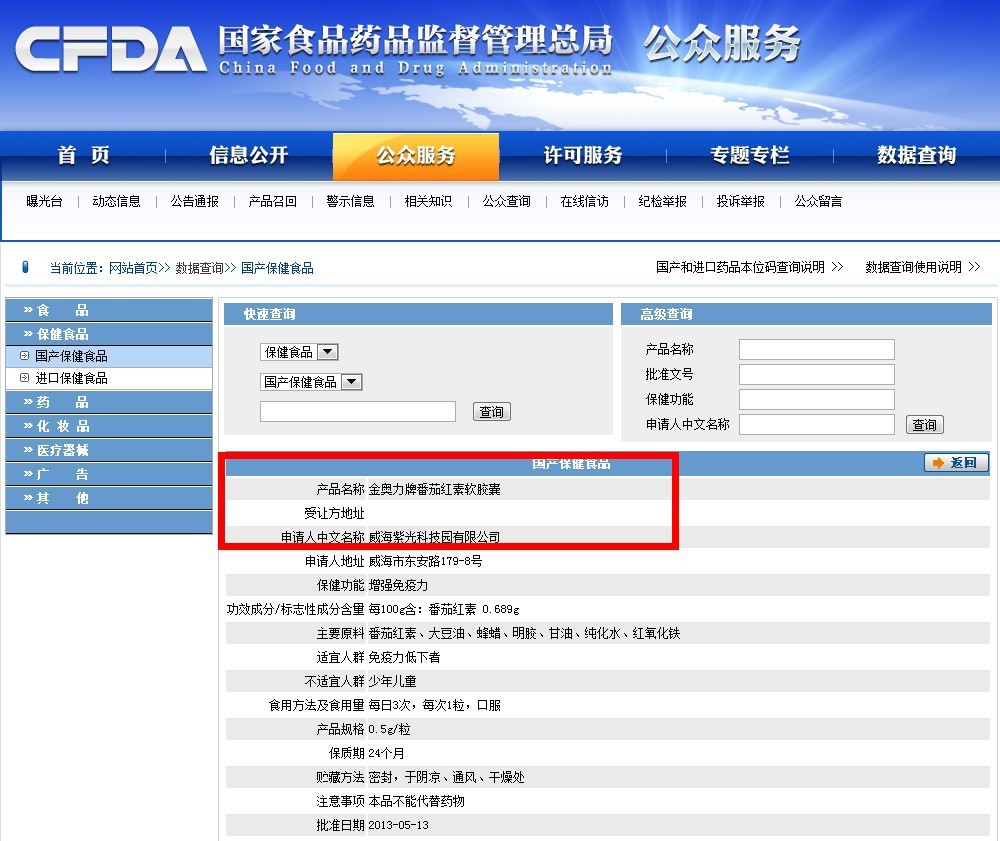Click the 高级查询 panel header
Viewport: 1000px width, 841px height.
[806, 314]
